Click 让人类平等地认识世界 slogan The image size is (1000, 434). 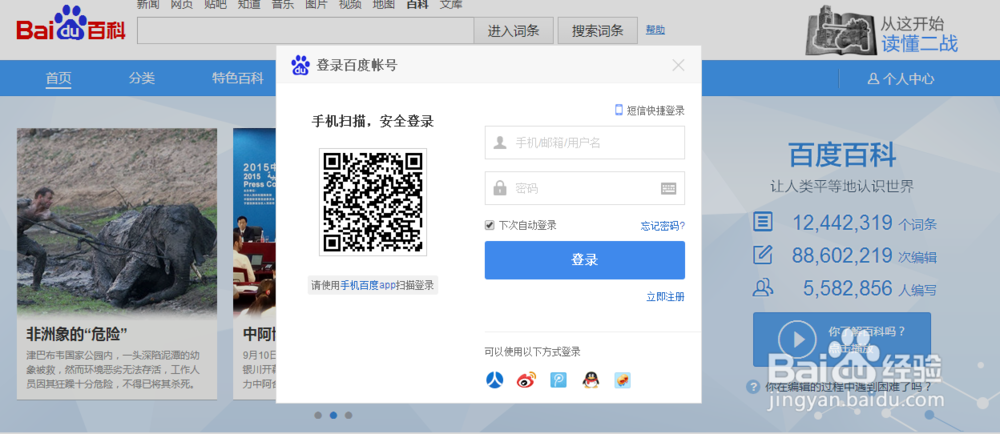(842, 187)
